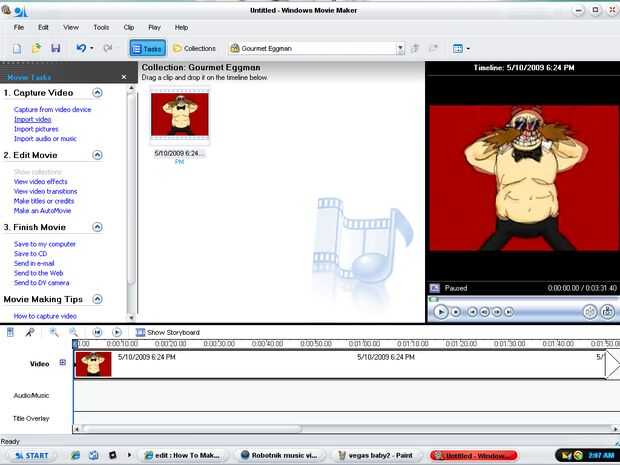
Task: Open the Edit menu
Action: tap(43, 27)
